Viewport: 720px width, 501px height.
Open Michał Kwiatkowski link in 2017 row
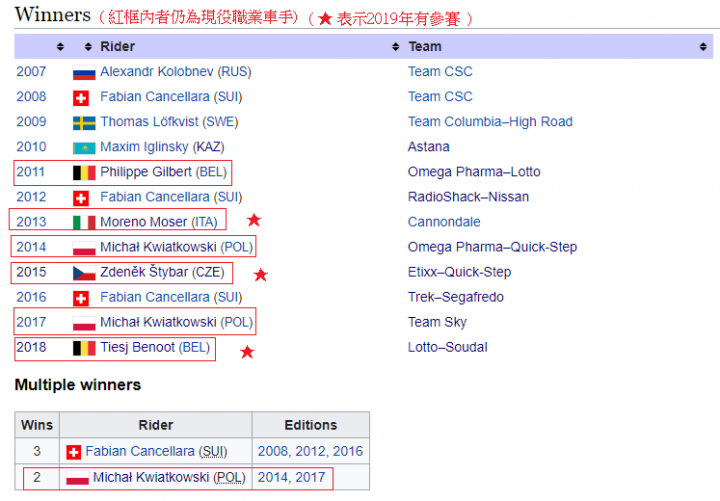[158, 322]
